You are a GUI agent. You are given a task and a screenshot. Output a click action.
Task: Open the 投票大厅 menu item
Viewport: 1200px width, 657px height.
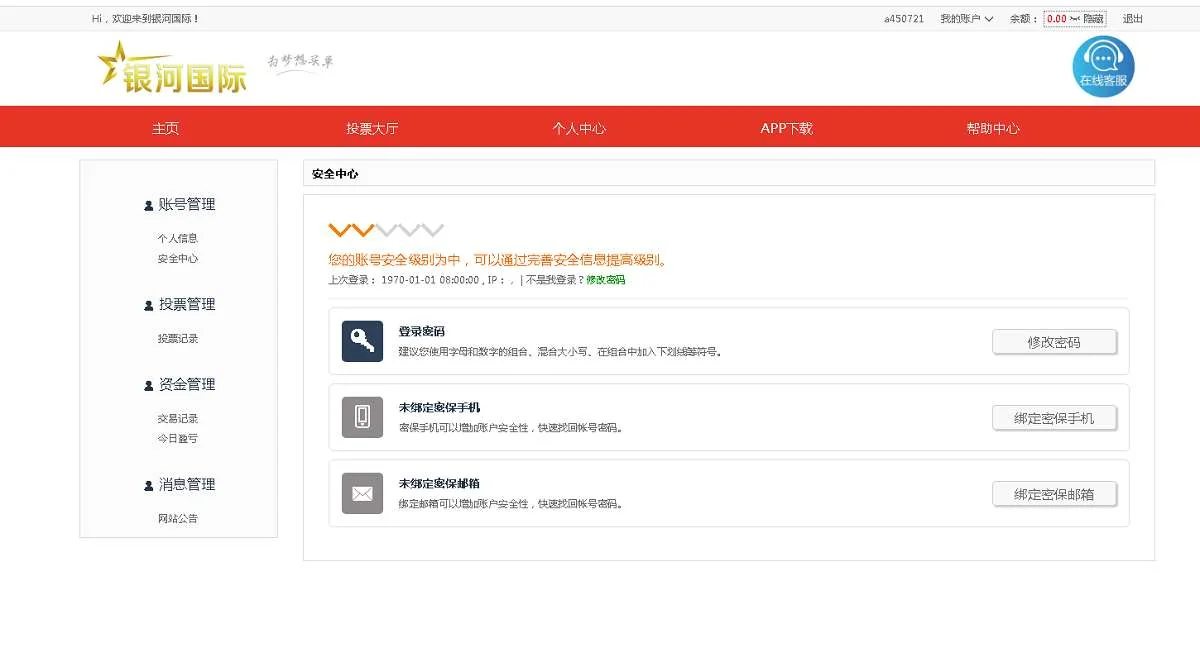pyautogui.click(x=372, y=128)
